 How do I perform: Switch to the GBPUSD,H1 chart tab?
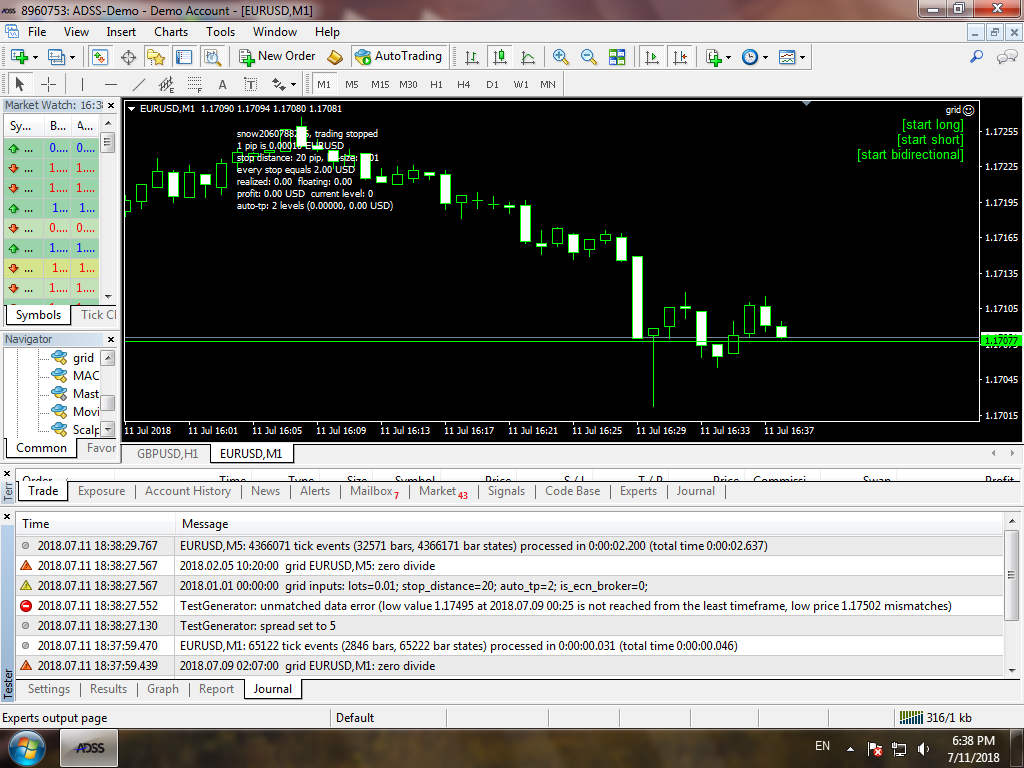click(x=167, y=453)
